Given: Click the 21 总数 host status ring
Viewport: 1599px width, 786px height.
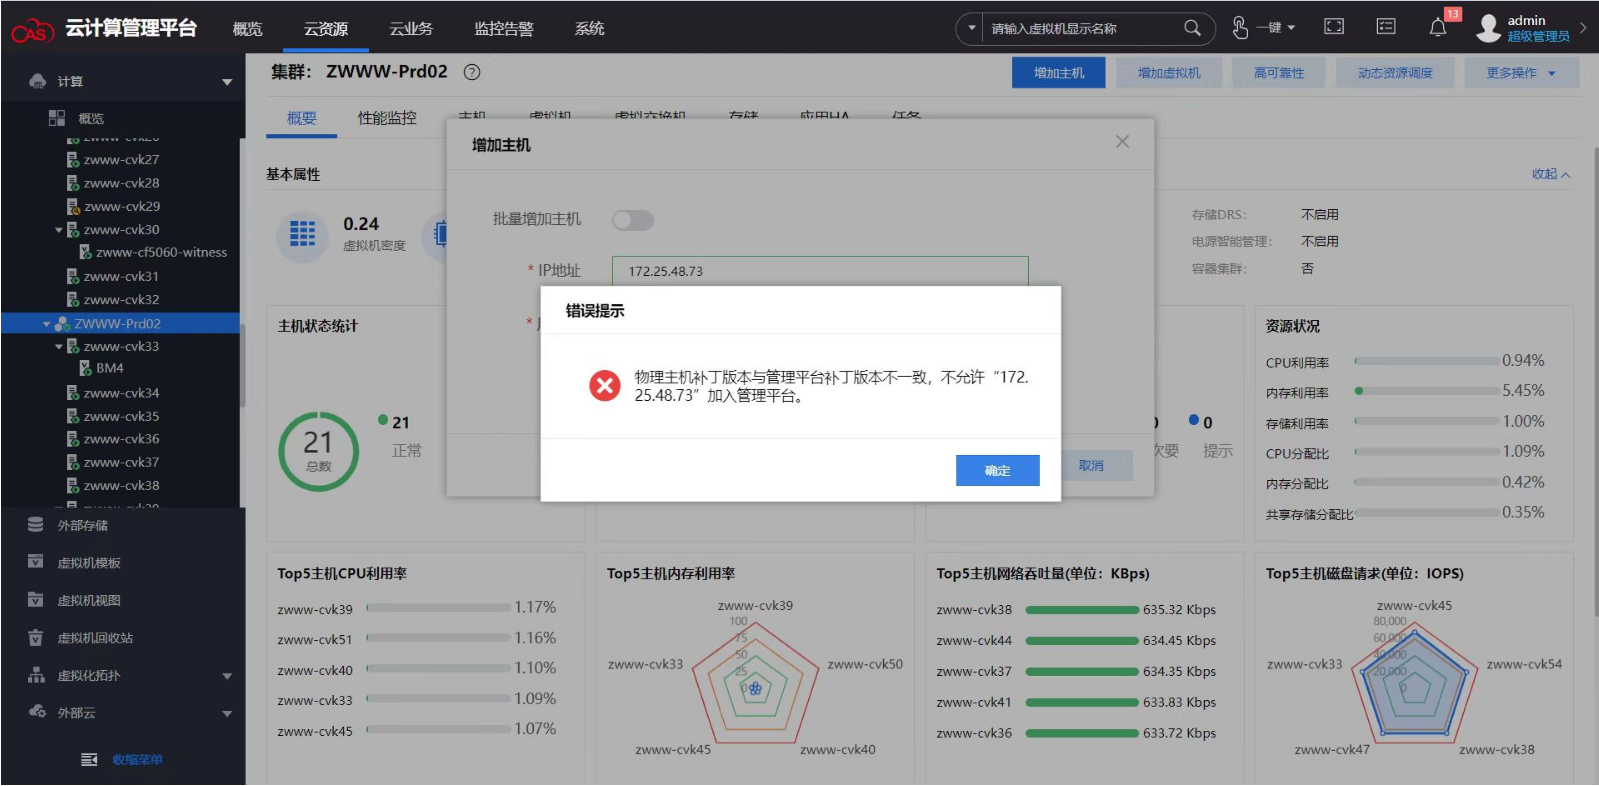Looking at the screenshot, I should click(x=318, y=451).
